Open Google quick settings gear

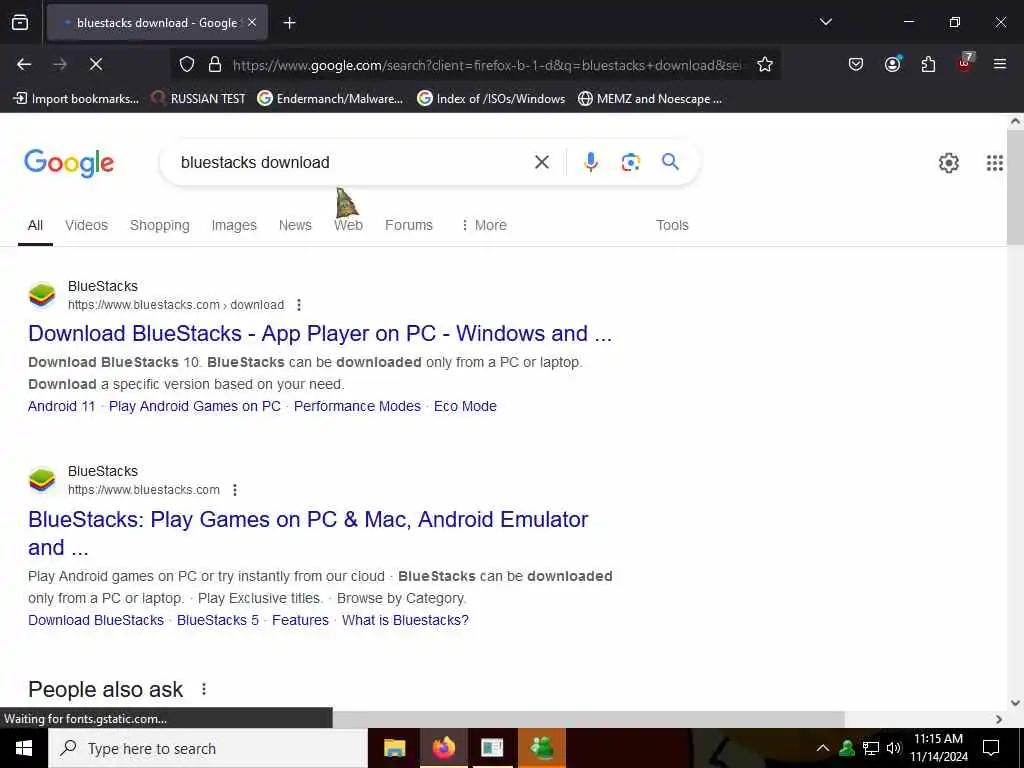click(948, 163)
